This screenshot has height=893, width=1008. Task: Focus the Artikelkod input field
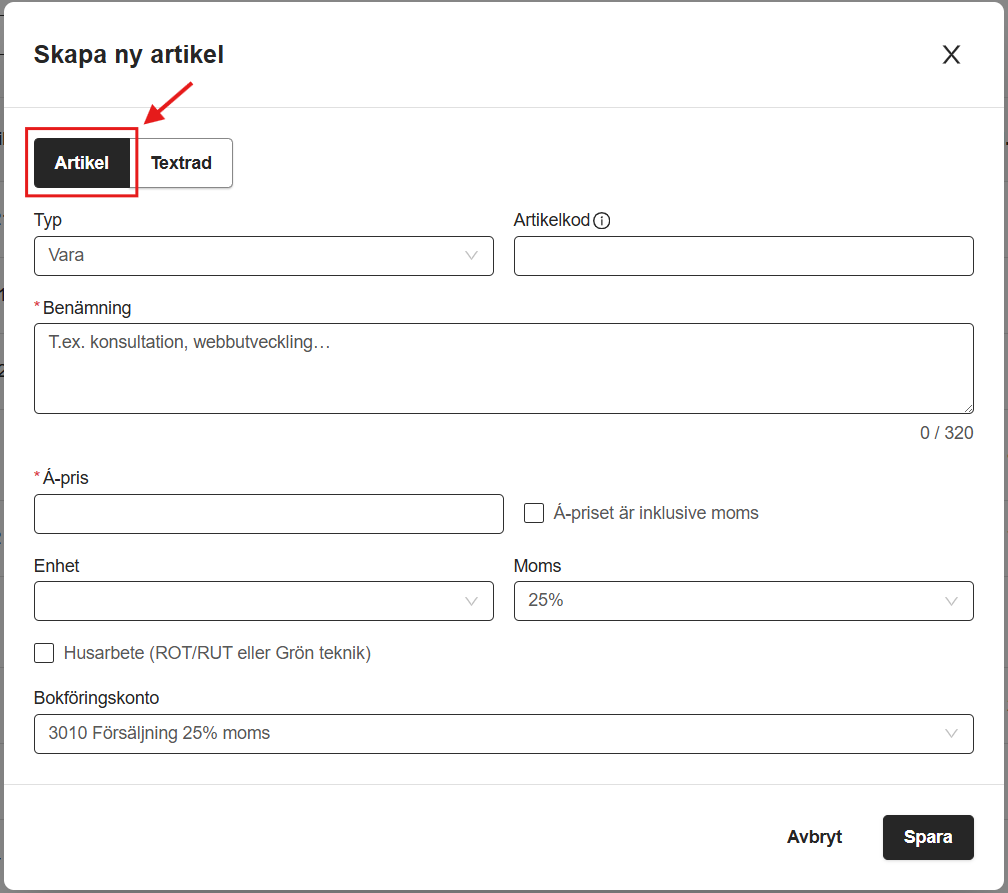(743, 256)
